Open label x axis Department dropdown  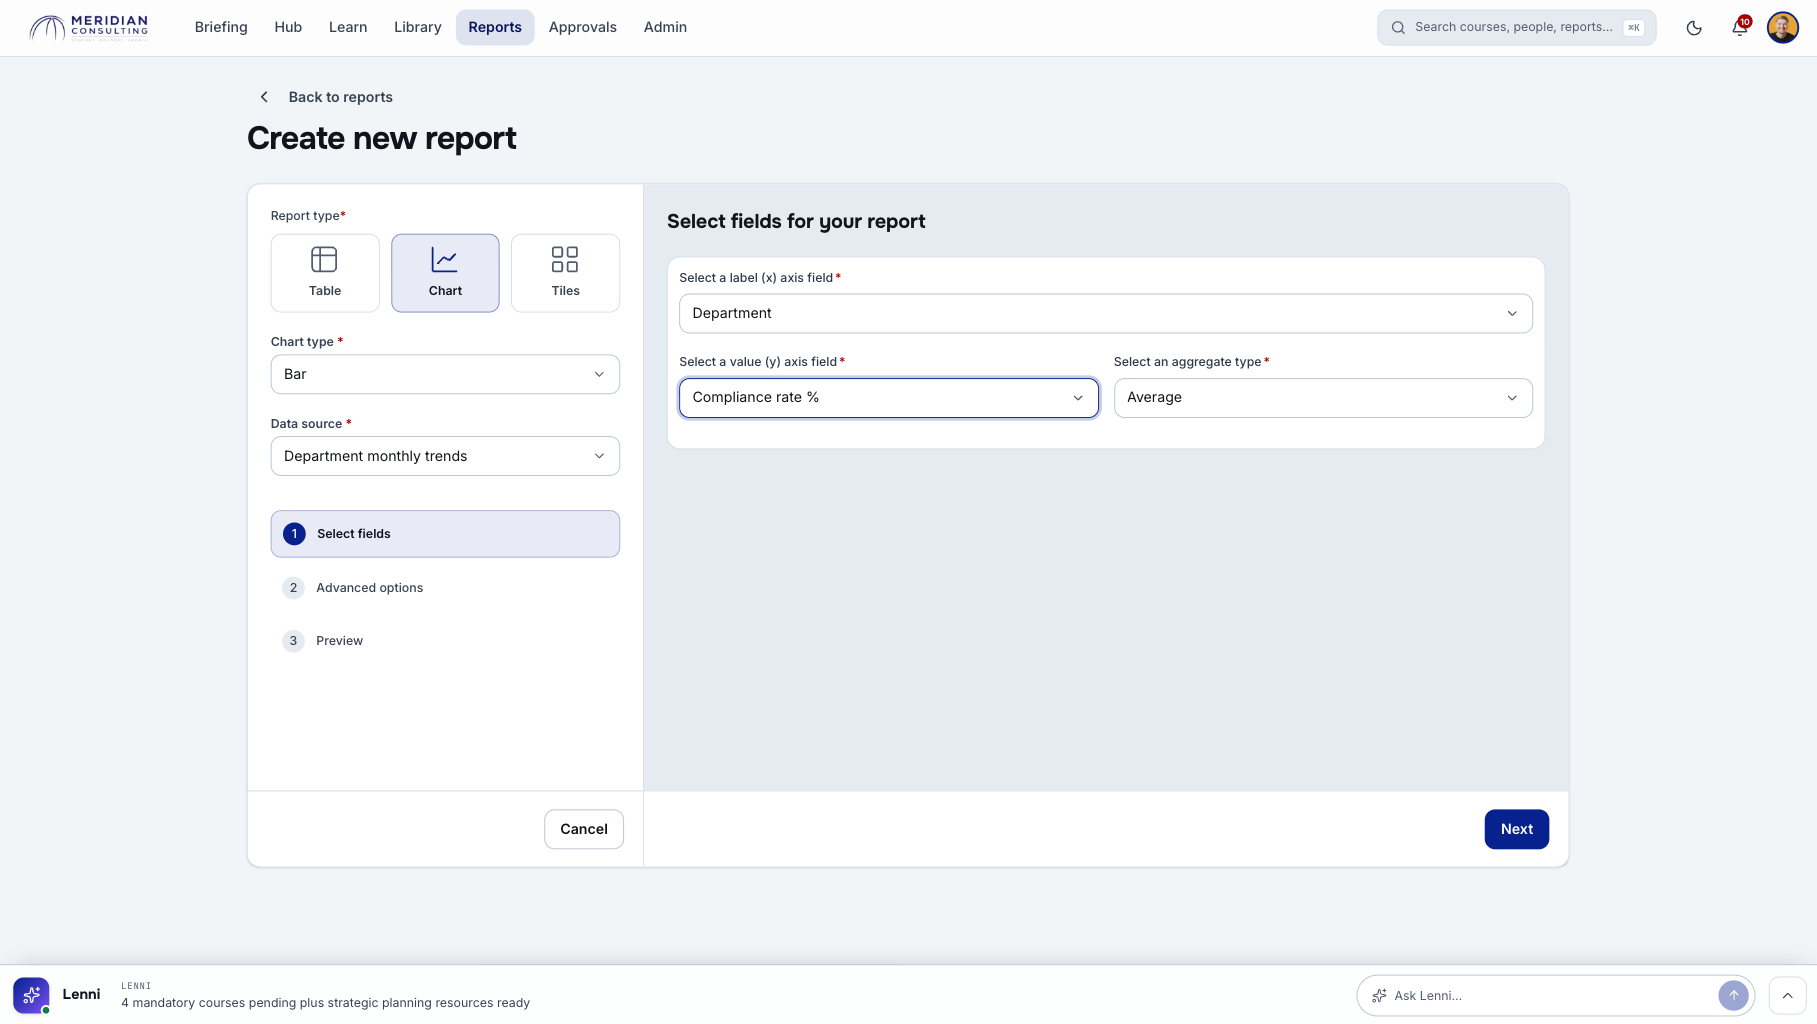coord(1105,313)
